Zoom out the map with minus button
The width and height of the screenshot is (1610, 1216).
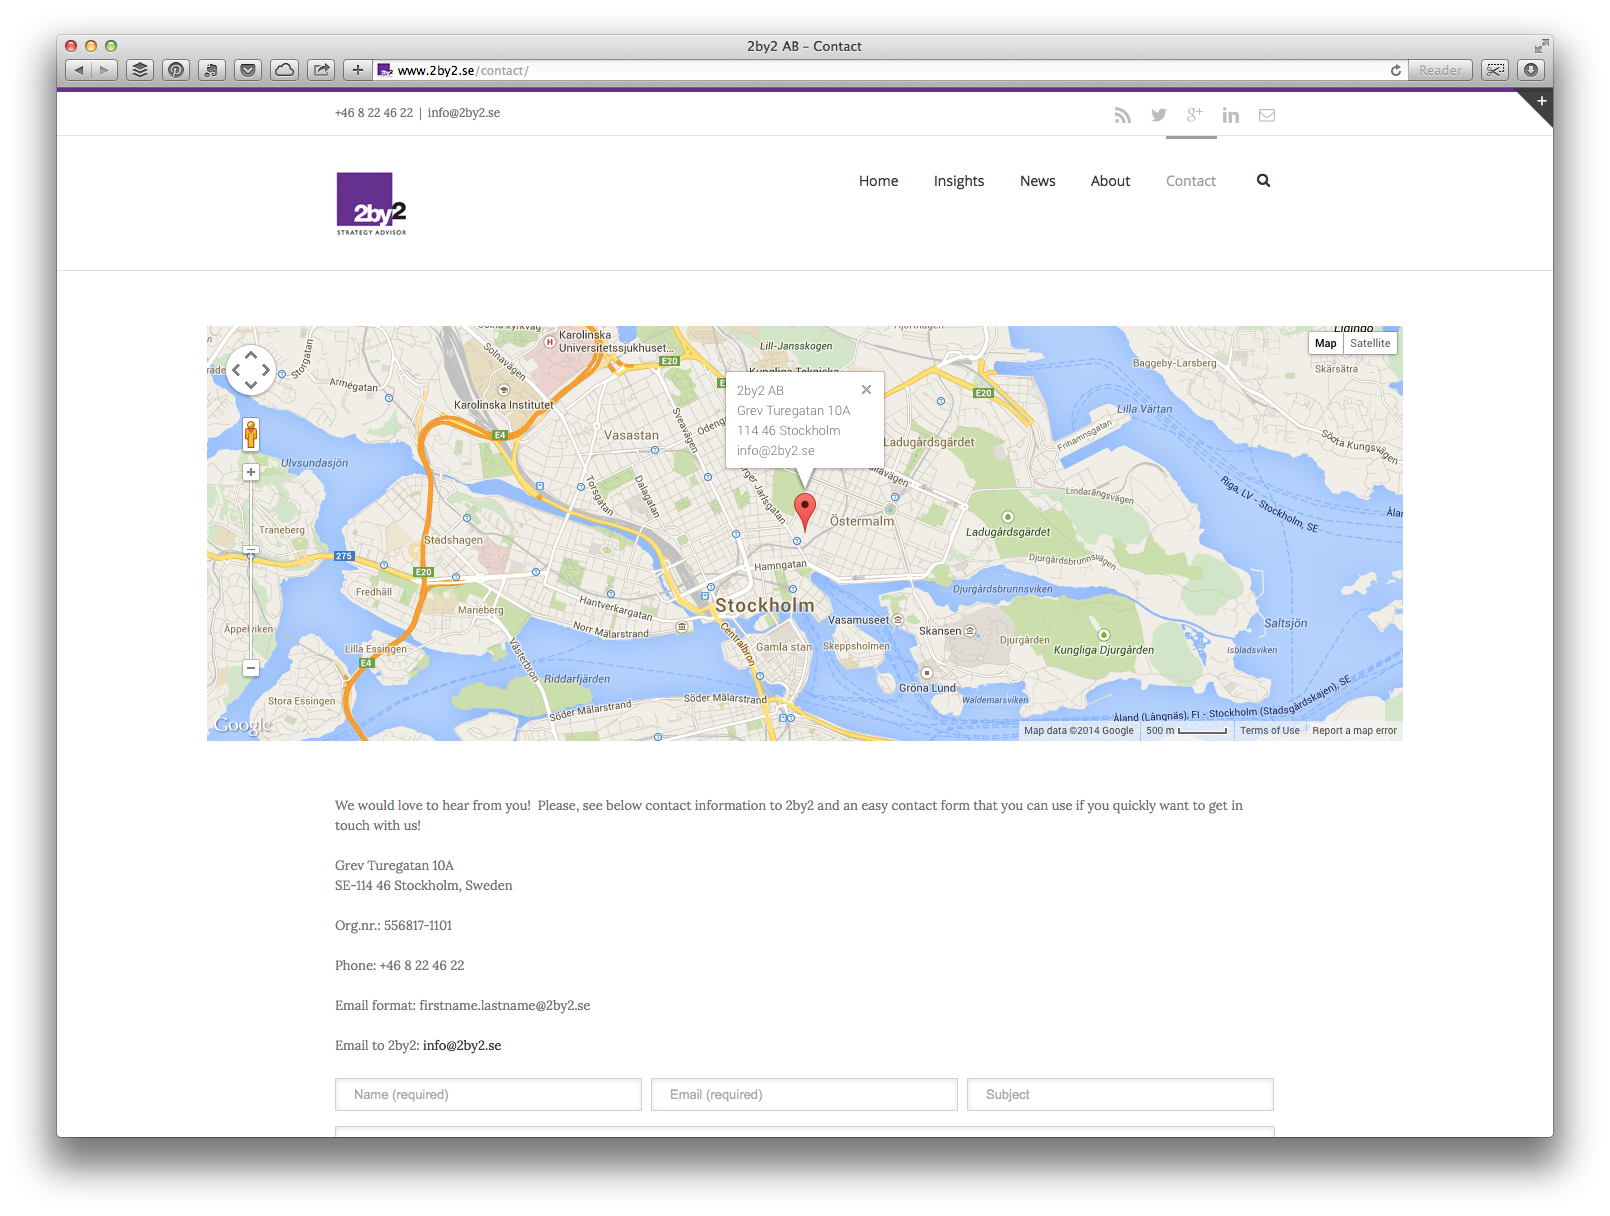[x=251, y=668]
